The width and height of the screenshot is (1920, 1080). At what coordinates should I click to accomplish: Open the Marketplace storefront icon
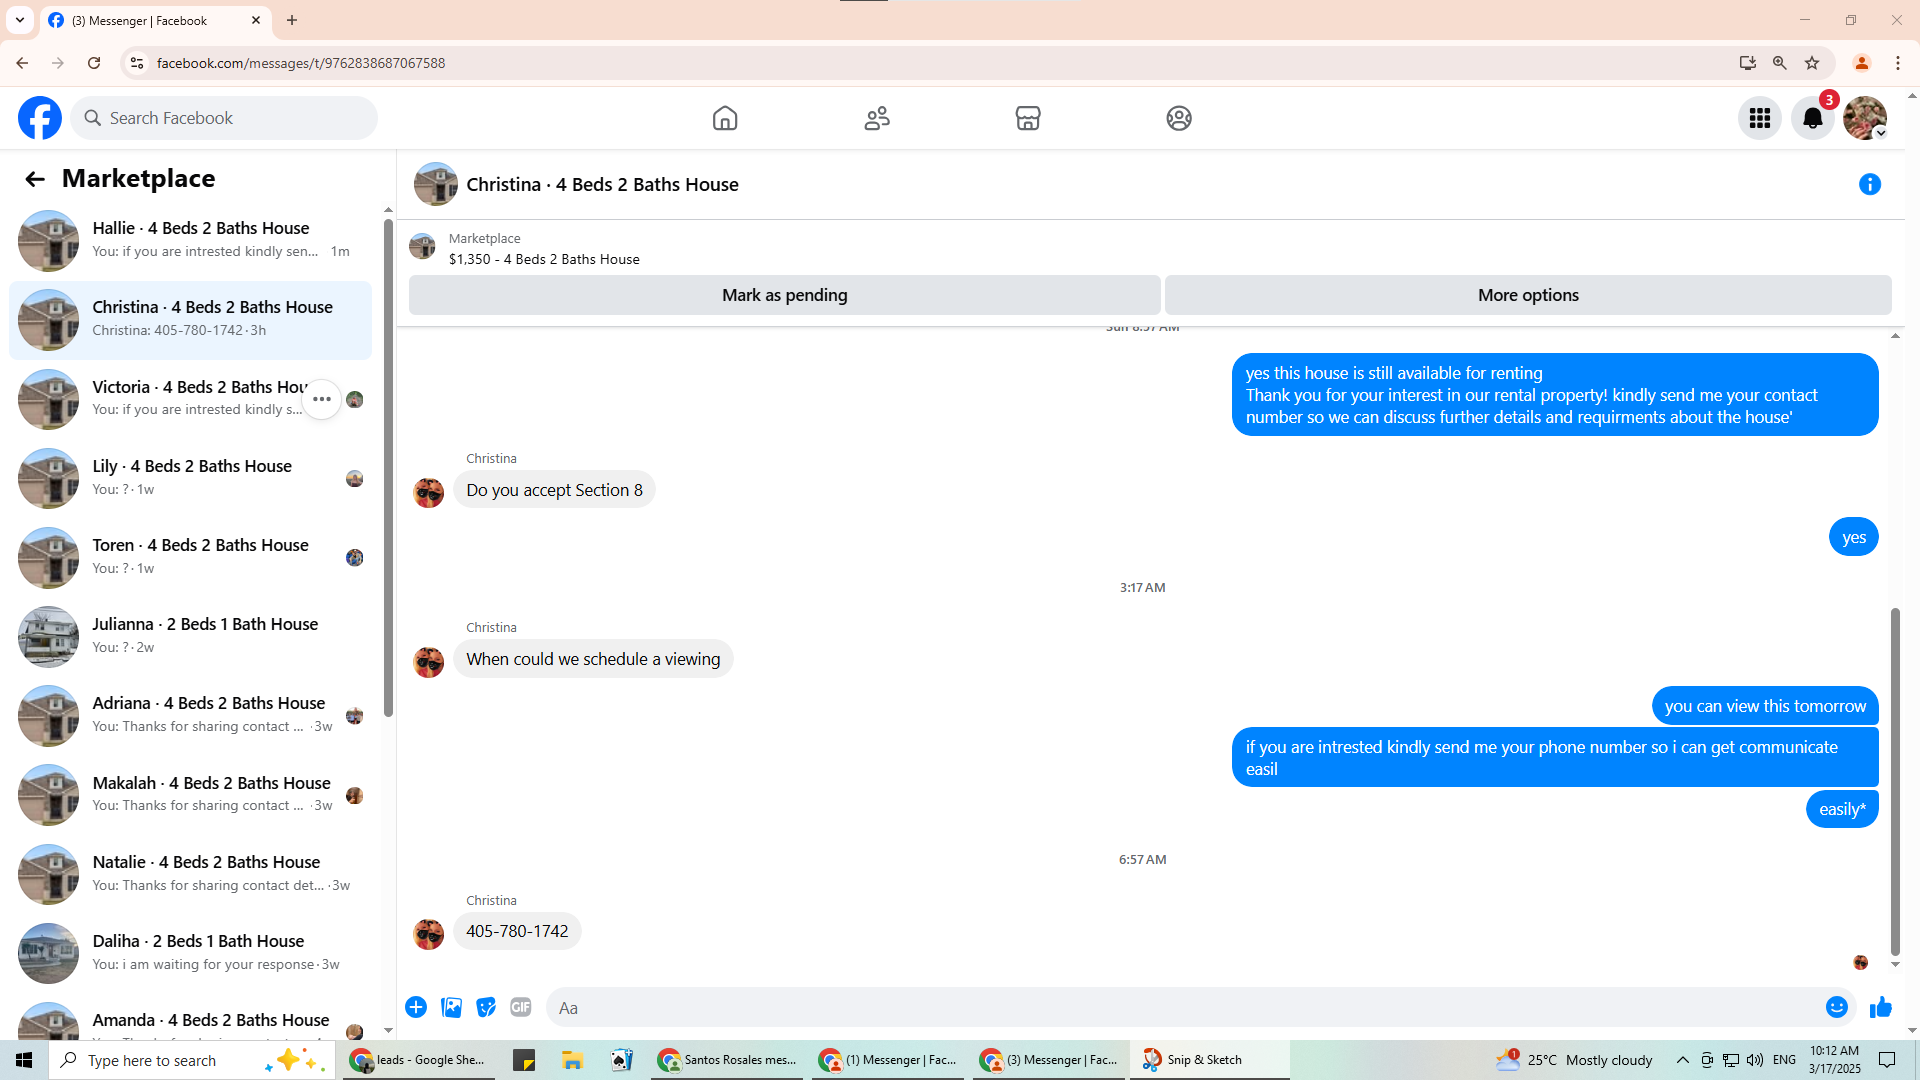click(1028, 118)
